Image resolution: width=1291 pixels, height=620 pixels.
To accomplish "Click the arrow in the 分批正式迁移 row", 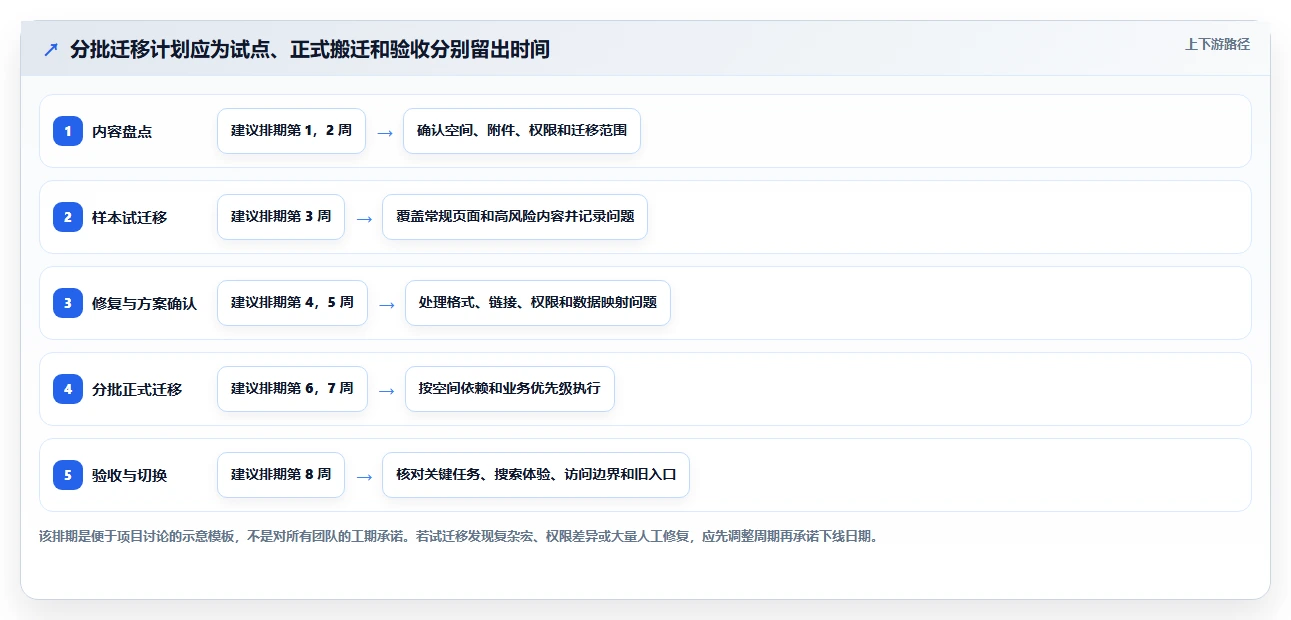I will click(387, 390).
